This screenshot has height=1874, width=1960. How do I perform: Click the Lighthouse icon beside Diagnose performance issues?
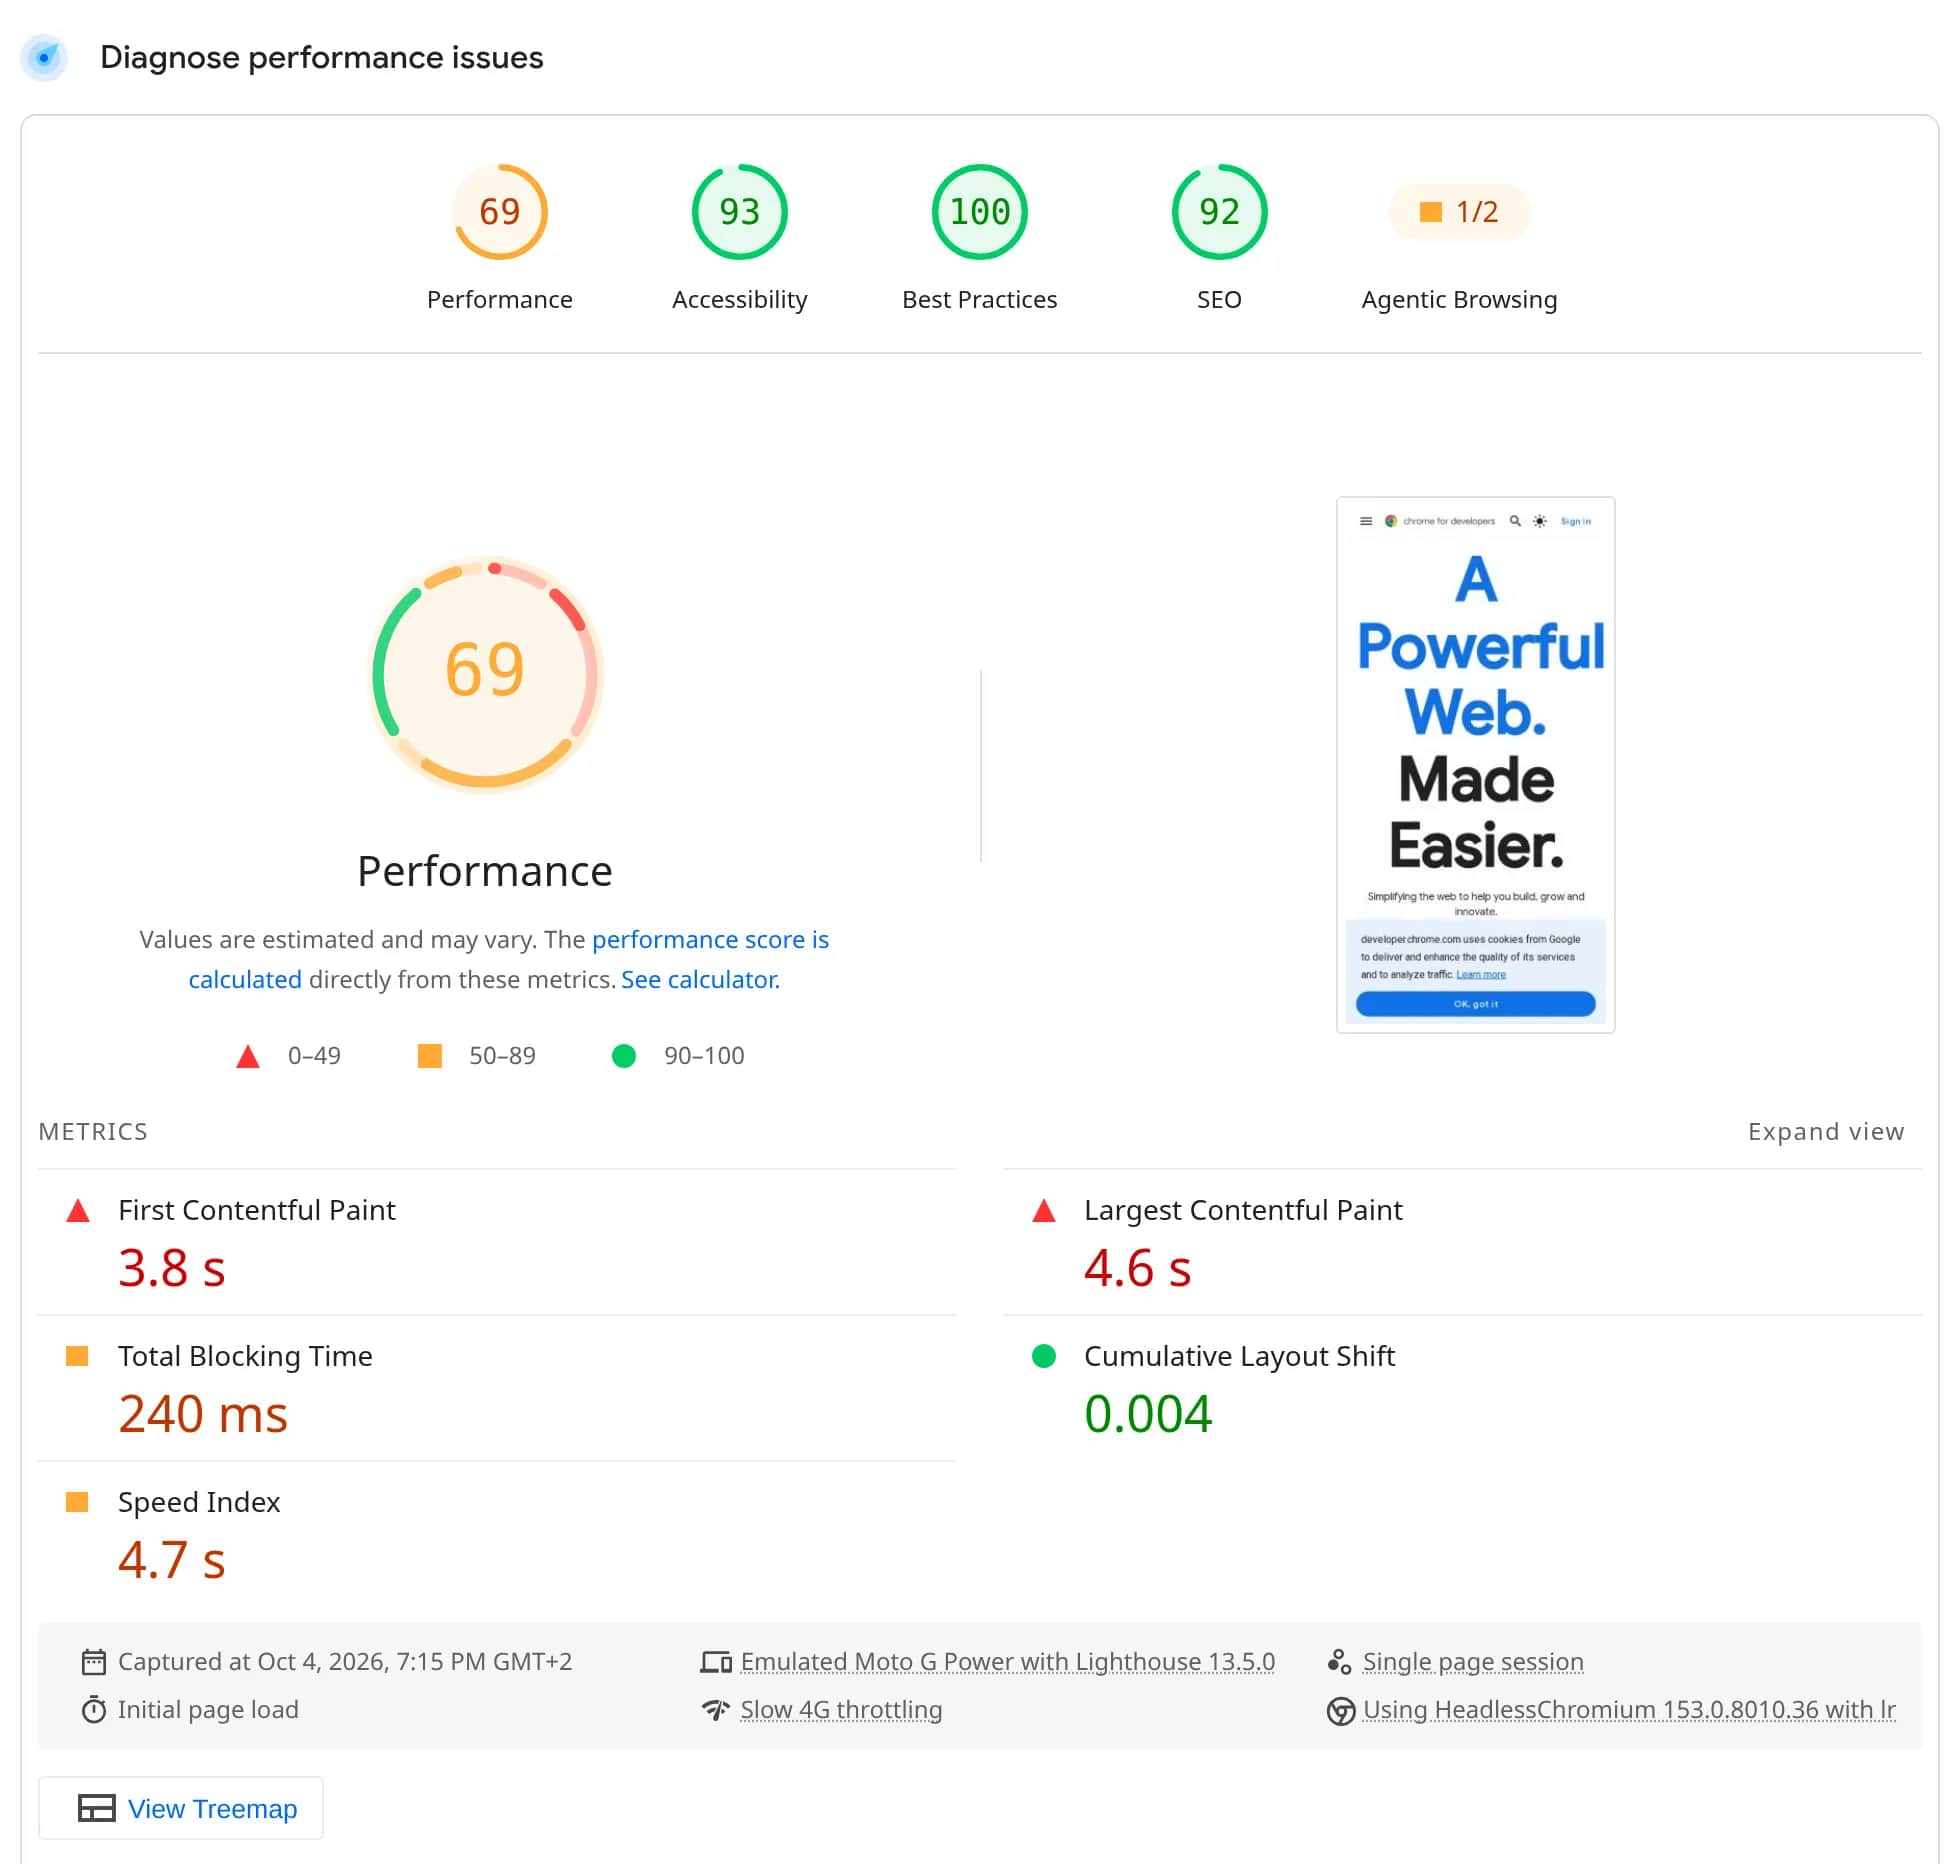pyautogui.click(x=44, y=58)
